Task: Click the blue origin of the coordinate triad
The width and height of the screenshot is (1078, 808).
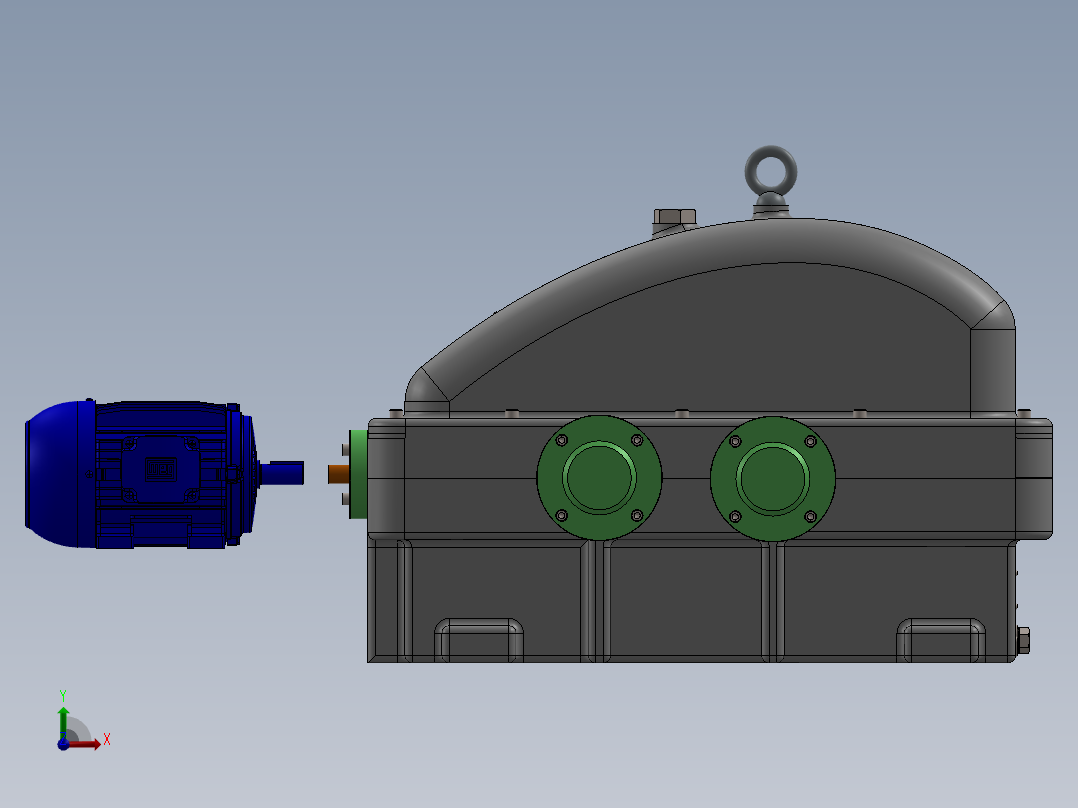Action: (63, 744)
